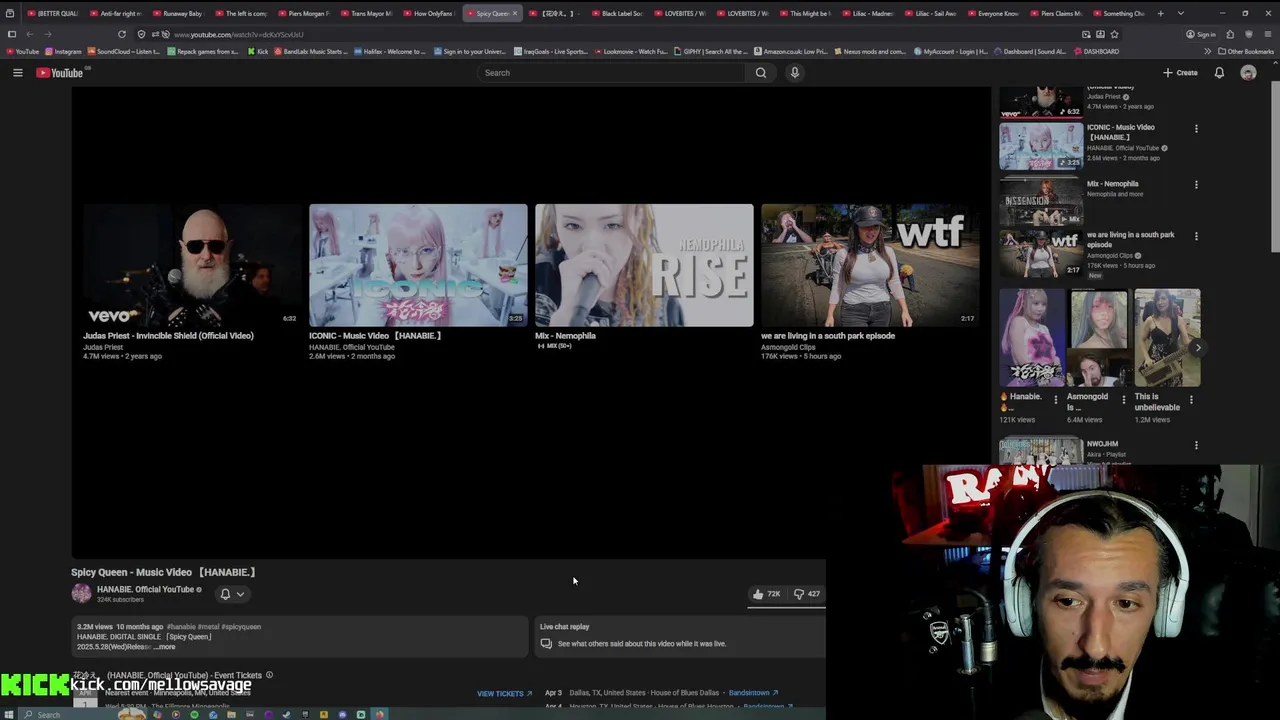Open options menu for sidebar Mix - Nemophila

pyautogui.click(x=1196, y=185)
